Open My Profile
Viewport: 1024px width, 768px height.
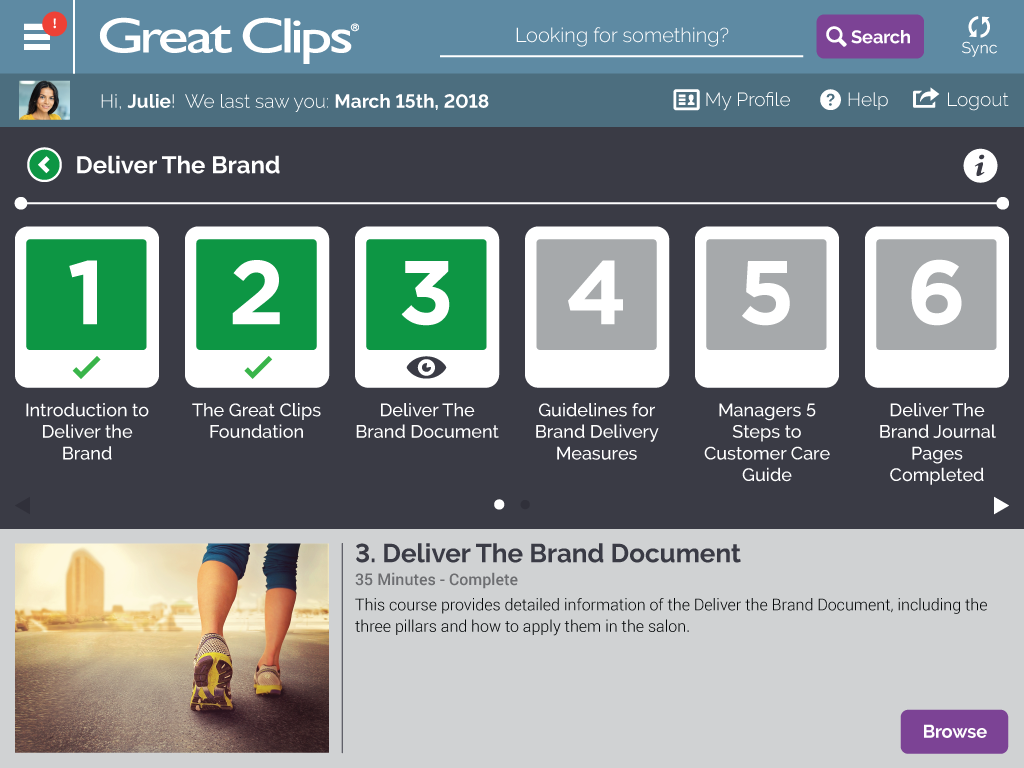(x=731, y=99)
